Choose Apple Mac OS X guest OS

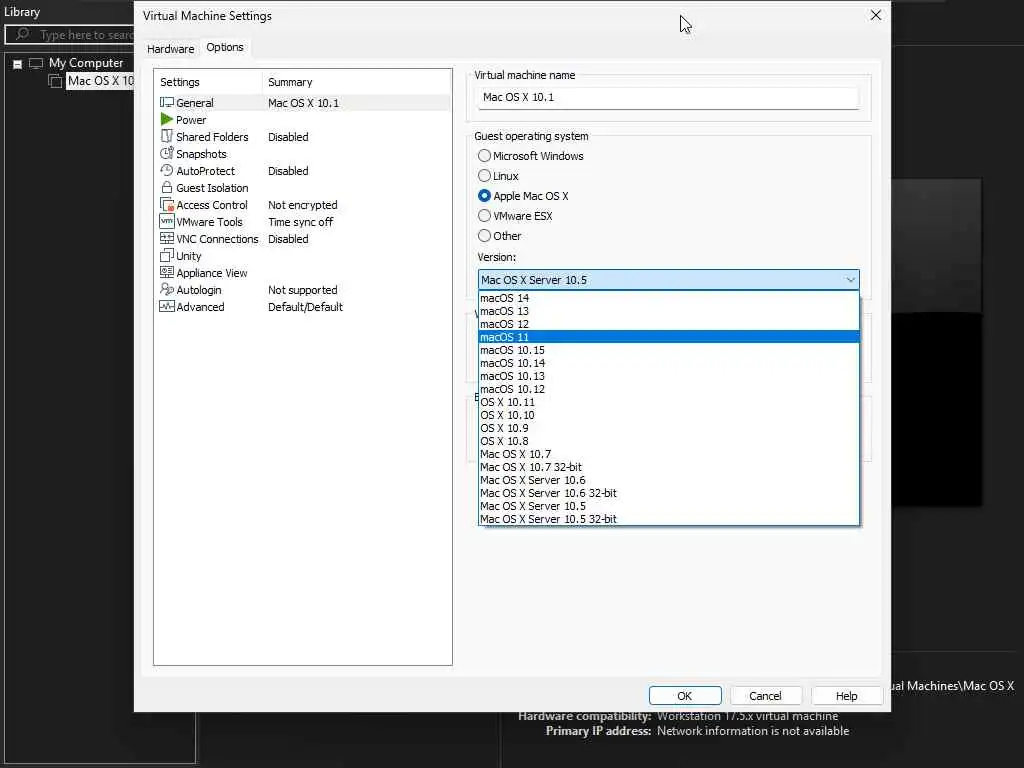(x=484, y=196)
